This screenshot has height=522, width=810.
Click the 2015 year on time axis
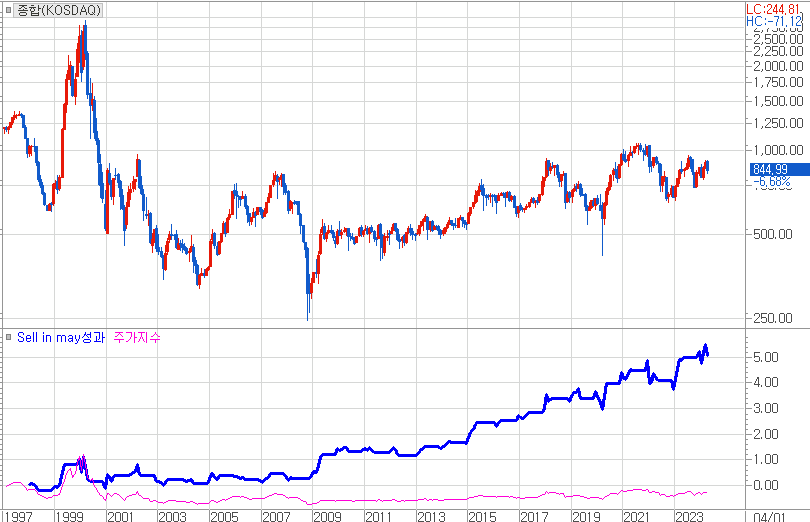point(481,515)
